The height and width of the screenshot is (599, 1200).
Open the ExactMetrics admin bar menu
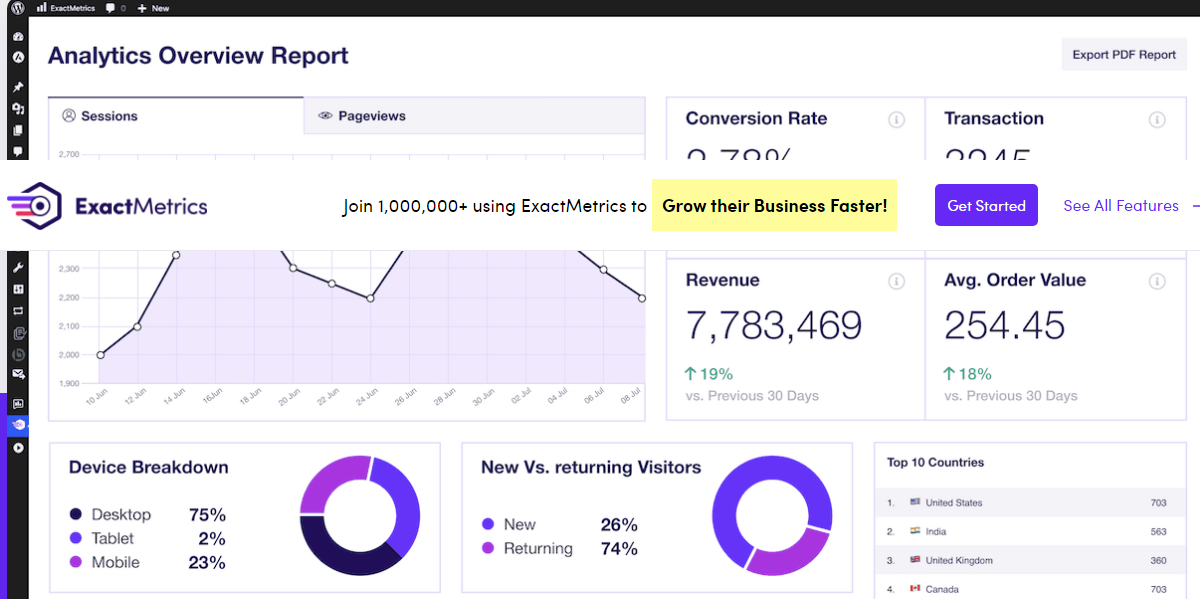(x=68, y=8)
